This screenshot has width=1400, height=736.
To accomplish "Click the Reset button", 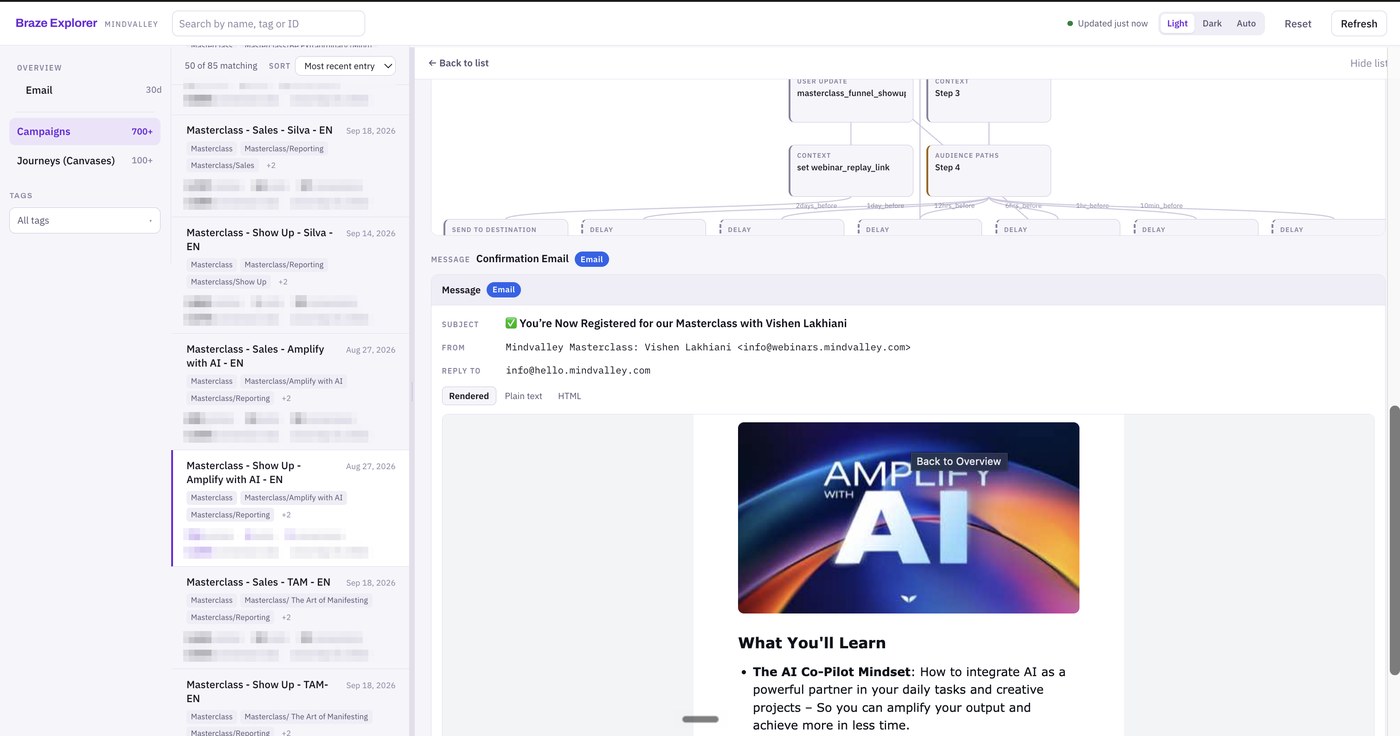I will click(1298, 24).
